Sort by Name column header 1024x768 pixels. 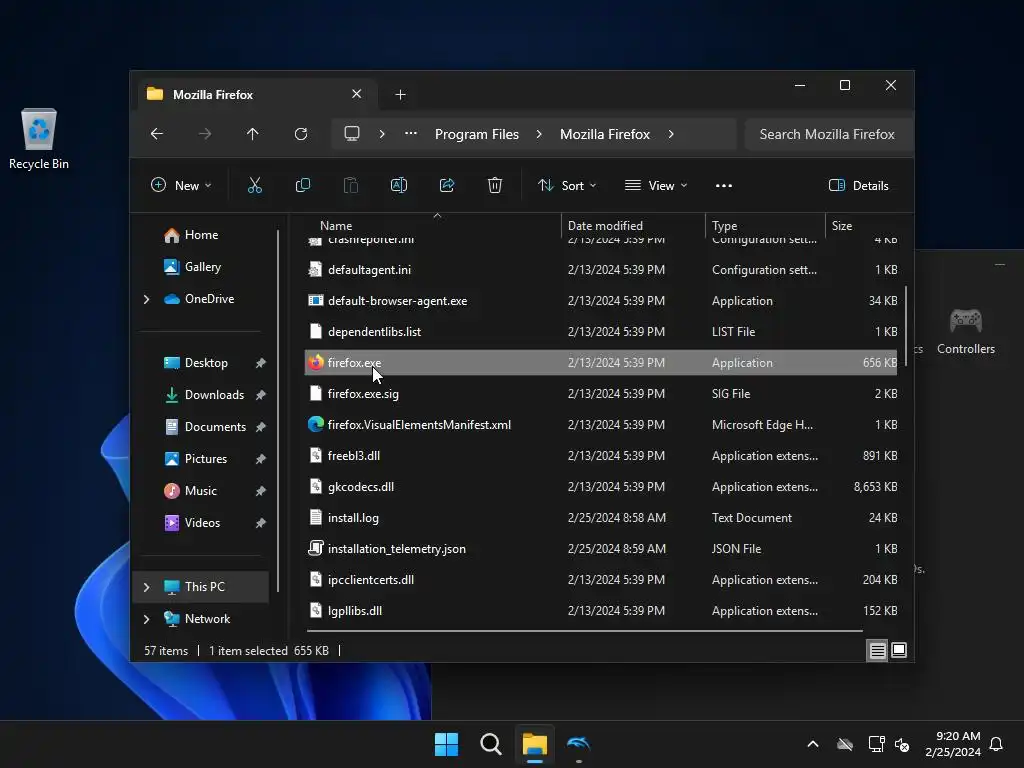point(336,225)
